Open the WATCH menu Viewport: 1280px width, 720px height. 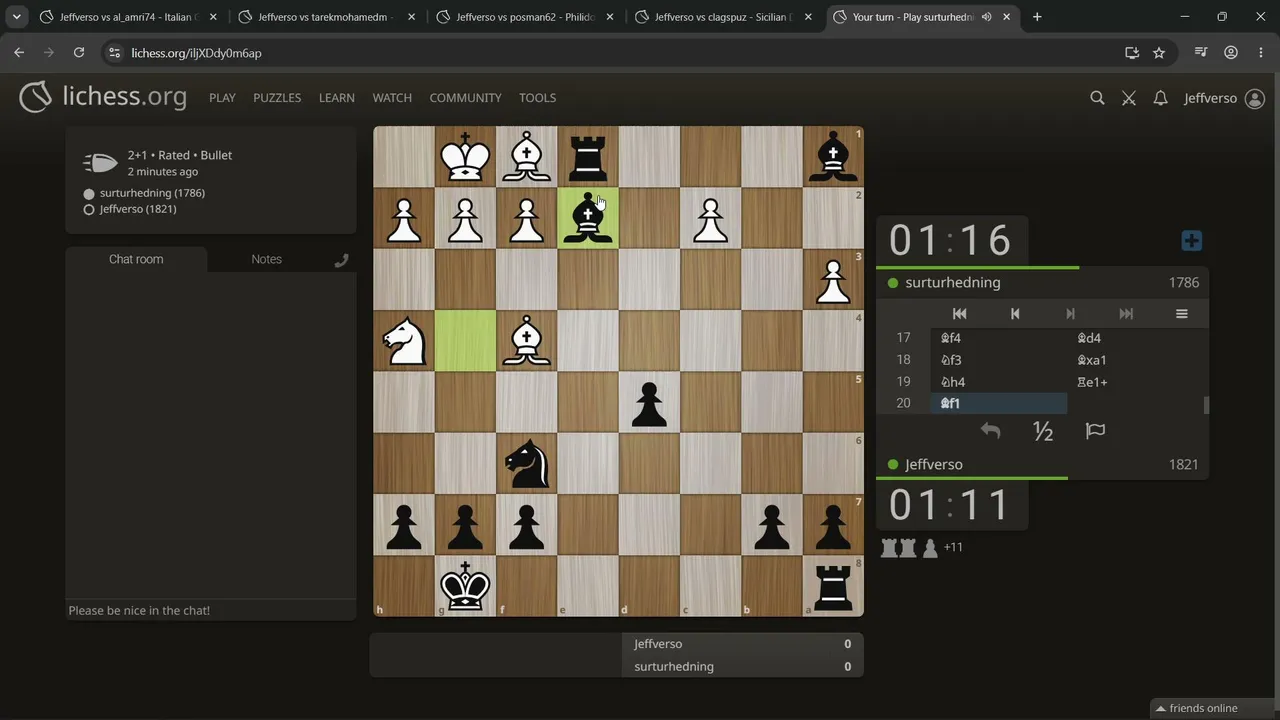coord(392,98)
